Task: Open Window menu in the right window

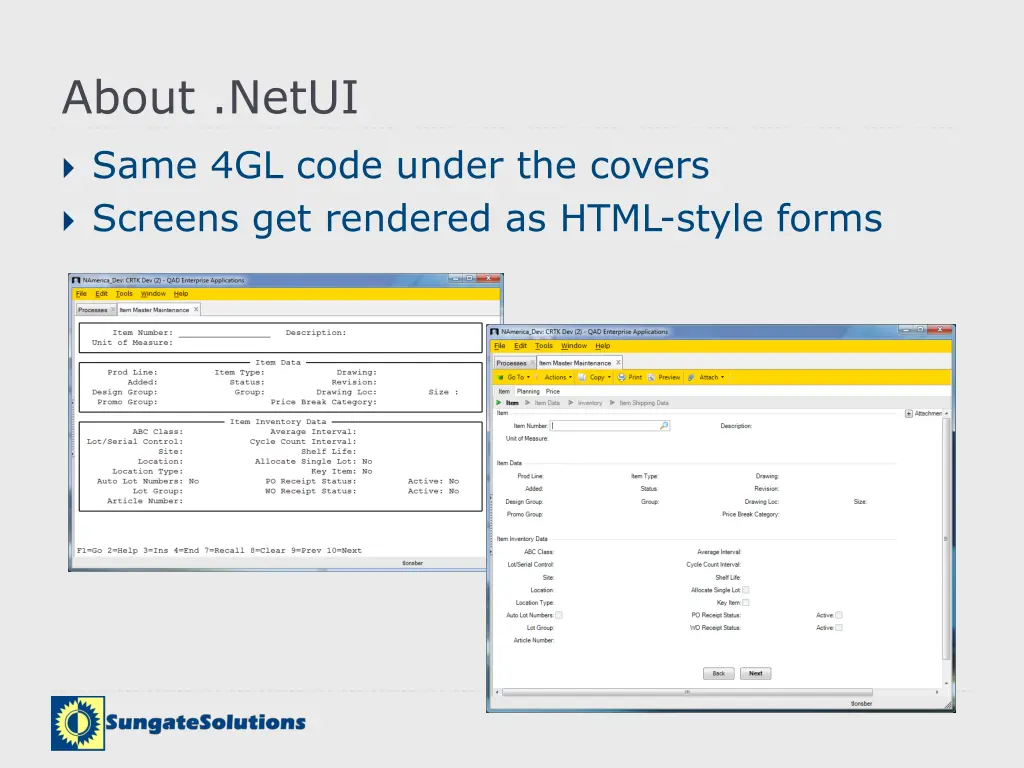Action: point(574,346)
